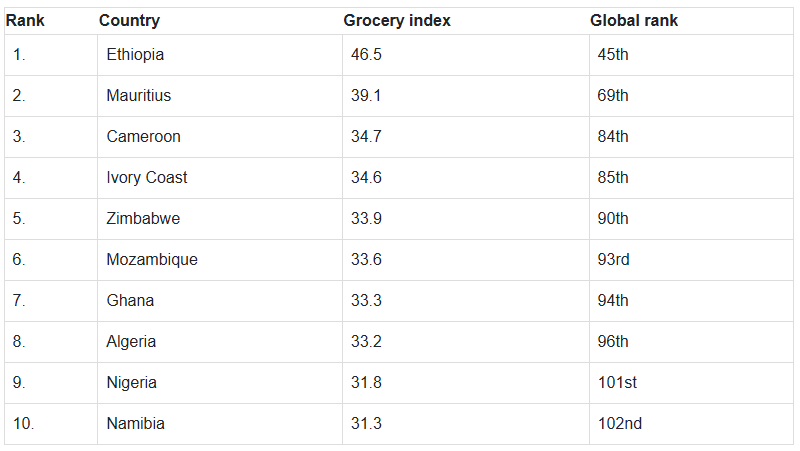
Task: Select the 101st global rank cell
Action: pos(617,383)
